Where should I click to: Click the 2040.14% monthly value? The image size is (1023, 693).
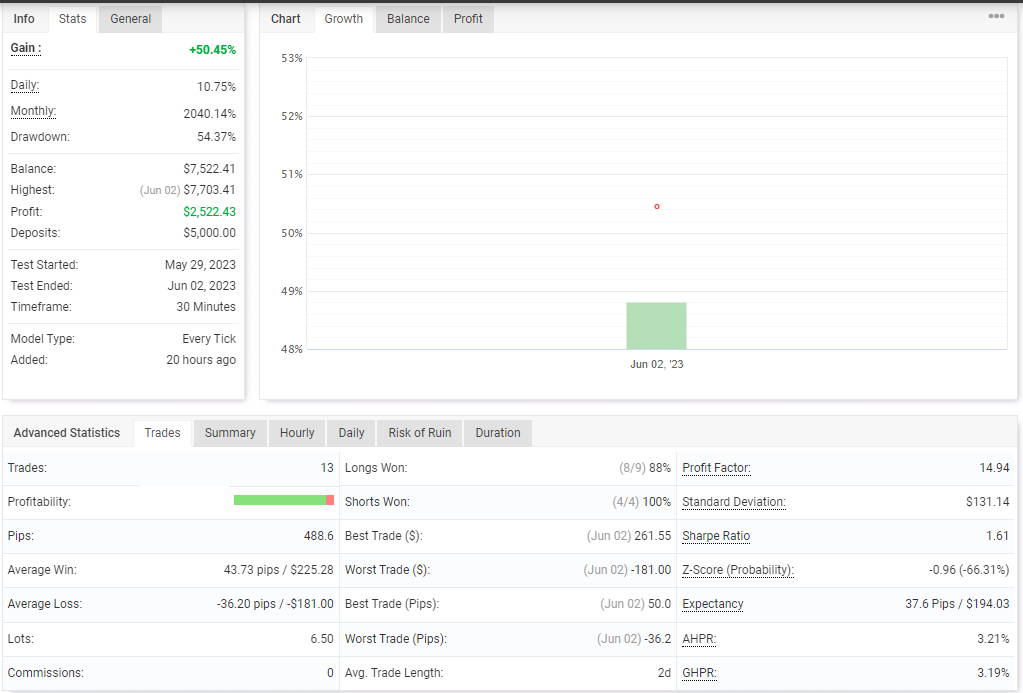(209, 114)
